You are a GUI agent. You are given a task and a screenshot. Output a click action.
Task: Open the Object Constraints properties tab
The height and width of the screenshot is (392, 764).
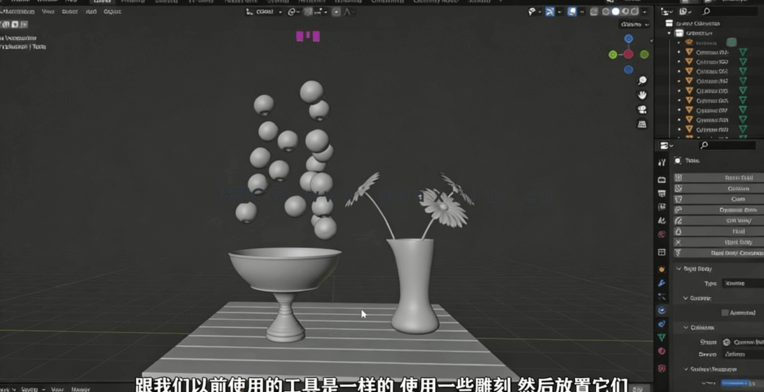(x=661, y=323)
